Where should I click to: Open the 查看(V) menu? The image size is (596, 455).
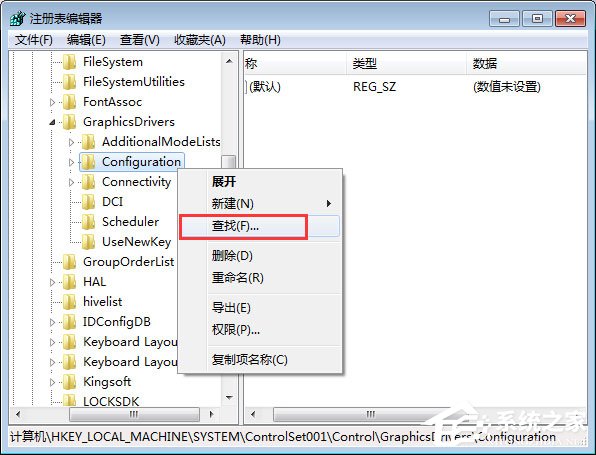[139, 40]
